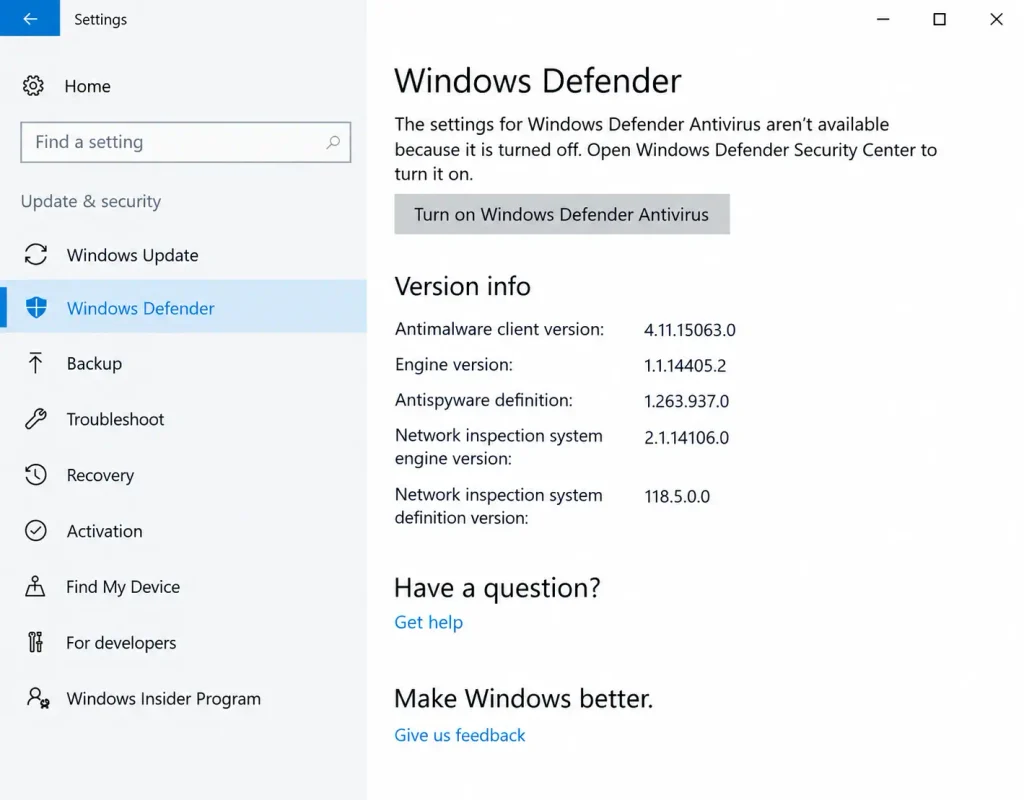Click the Update & security category label
1024x800 pixels.
(x=91, y=201)
